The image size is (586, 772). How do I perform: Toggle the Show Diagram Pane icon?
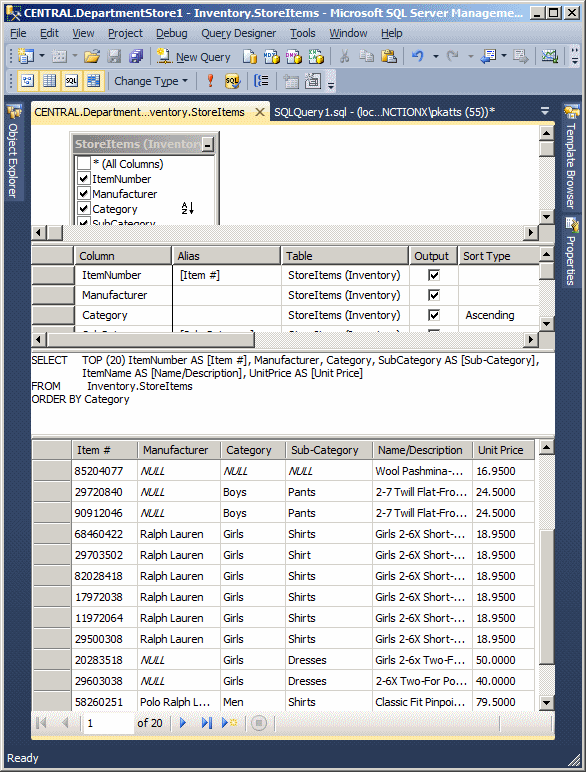[x=28, y=81]
